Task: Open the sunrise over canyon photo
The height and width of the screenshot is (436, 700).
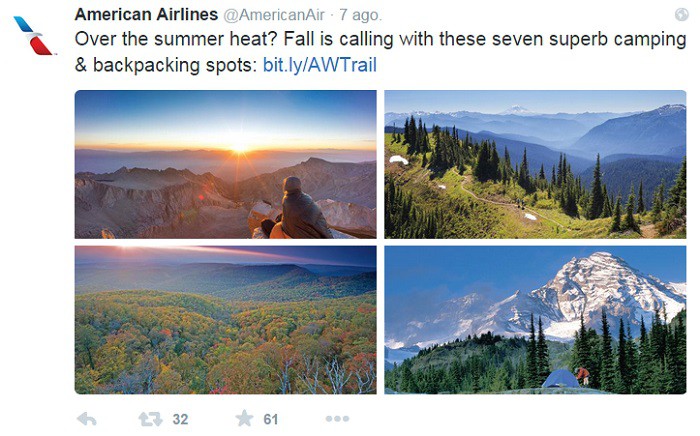Action: pyautogui.click(x=225, y=163)
